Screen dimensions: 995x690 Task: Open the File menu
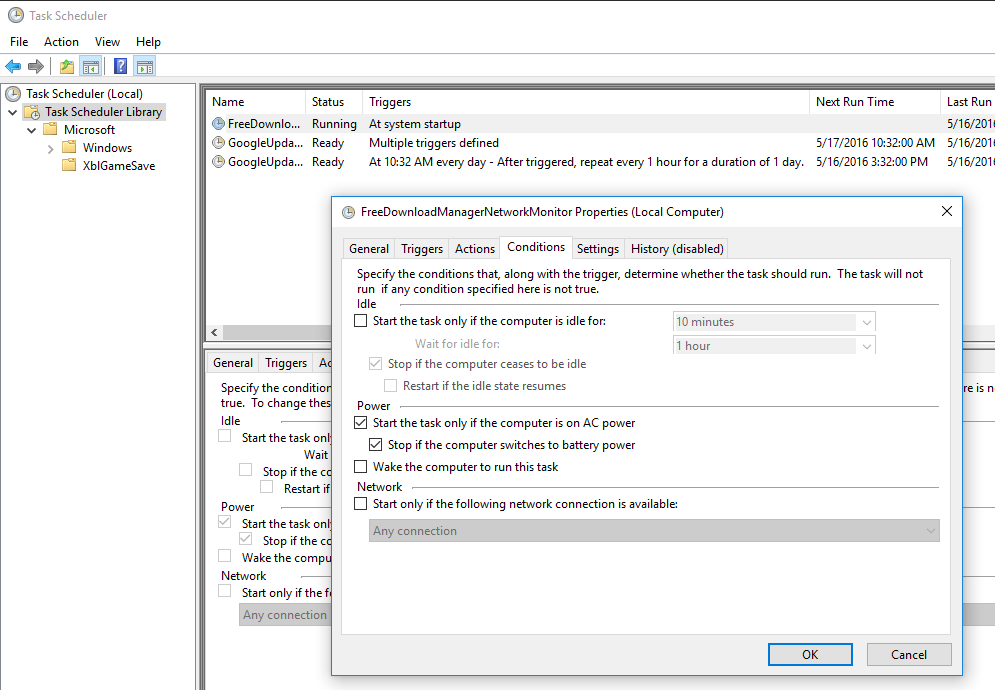pos(19,42)
